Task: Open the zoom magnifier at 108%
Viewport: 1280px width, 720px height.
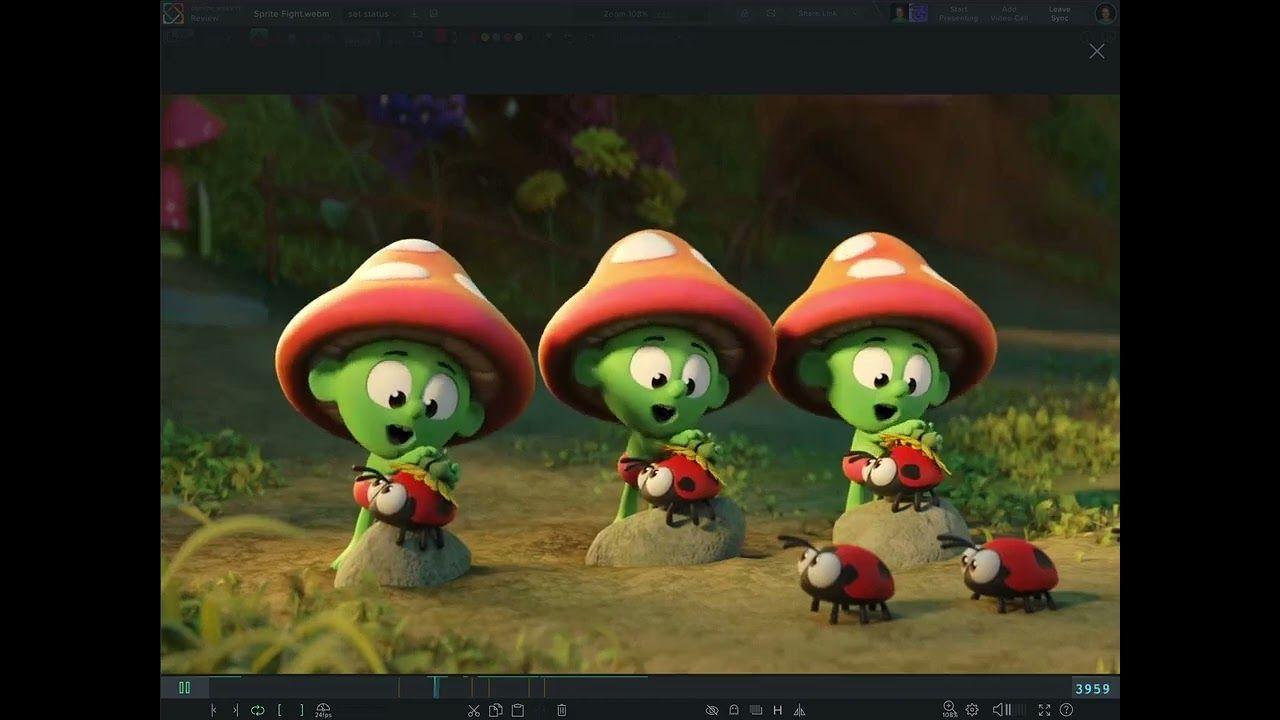Action: coord(949,709)
